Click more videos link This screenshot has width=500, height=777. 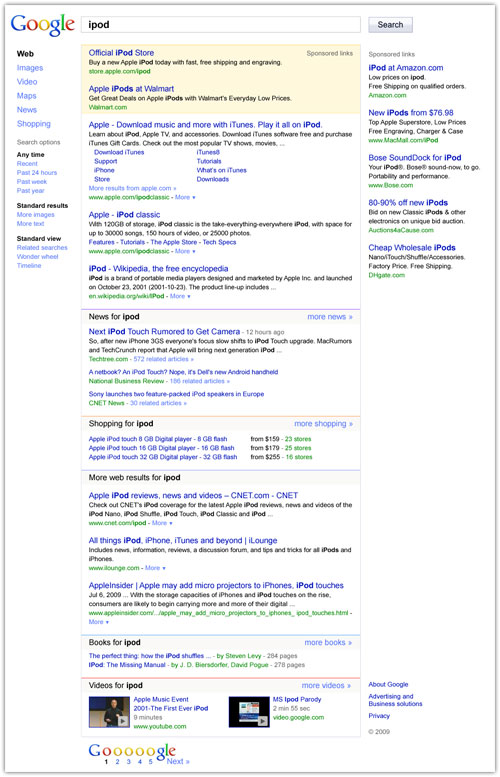[326, 686]
